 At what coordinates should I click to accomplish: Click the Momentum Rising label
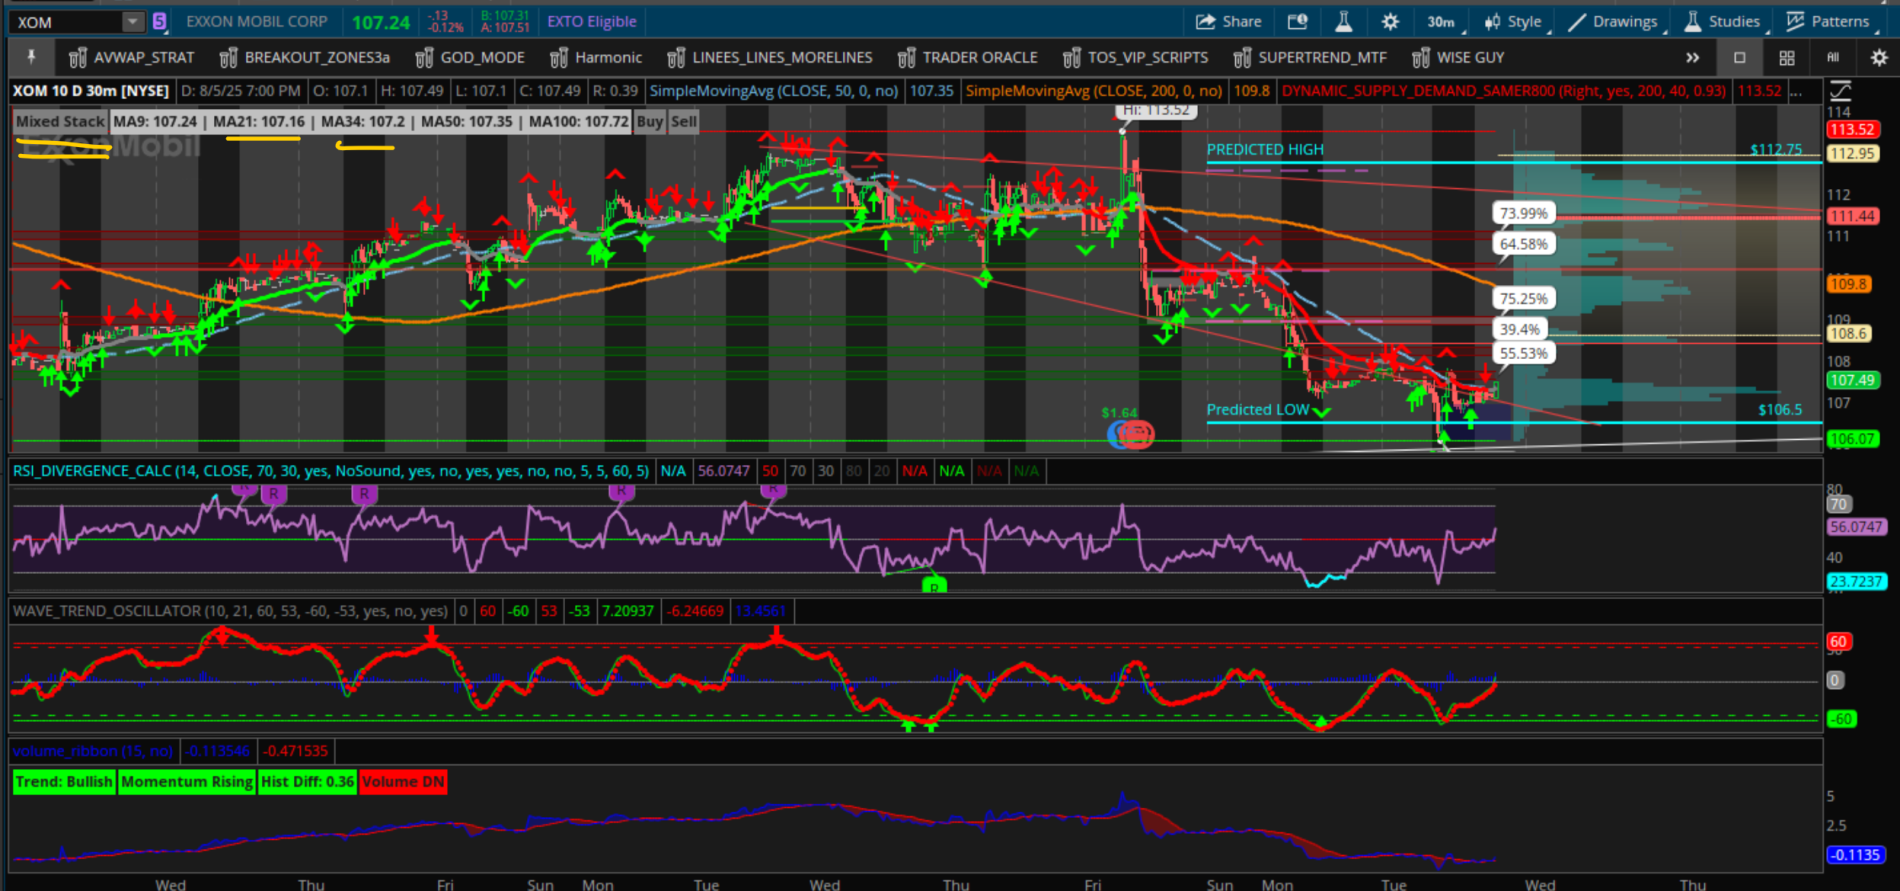tap(187, 782)
